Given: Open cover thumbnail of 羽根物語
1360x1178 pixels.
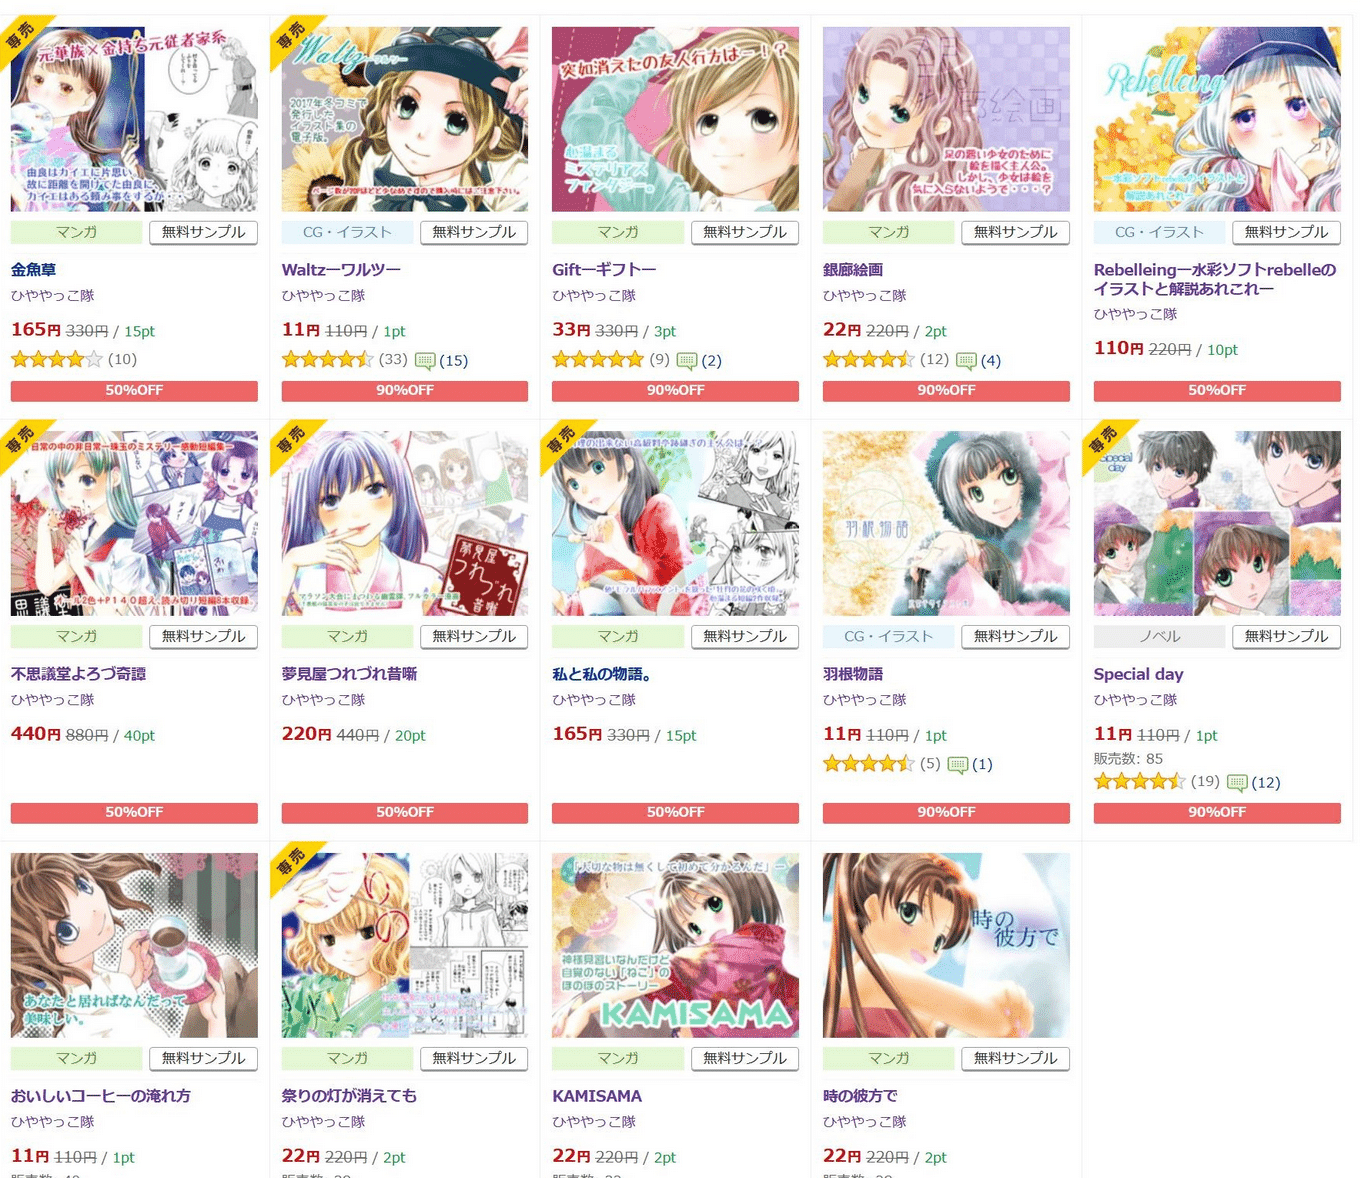Looking at the screenshot, I should 946,523.
